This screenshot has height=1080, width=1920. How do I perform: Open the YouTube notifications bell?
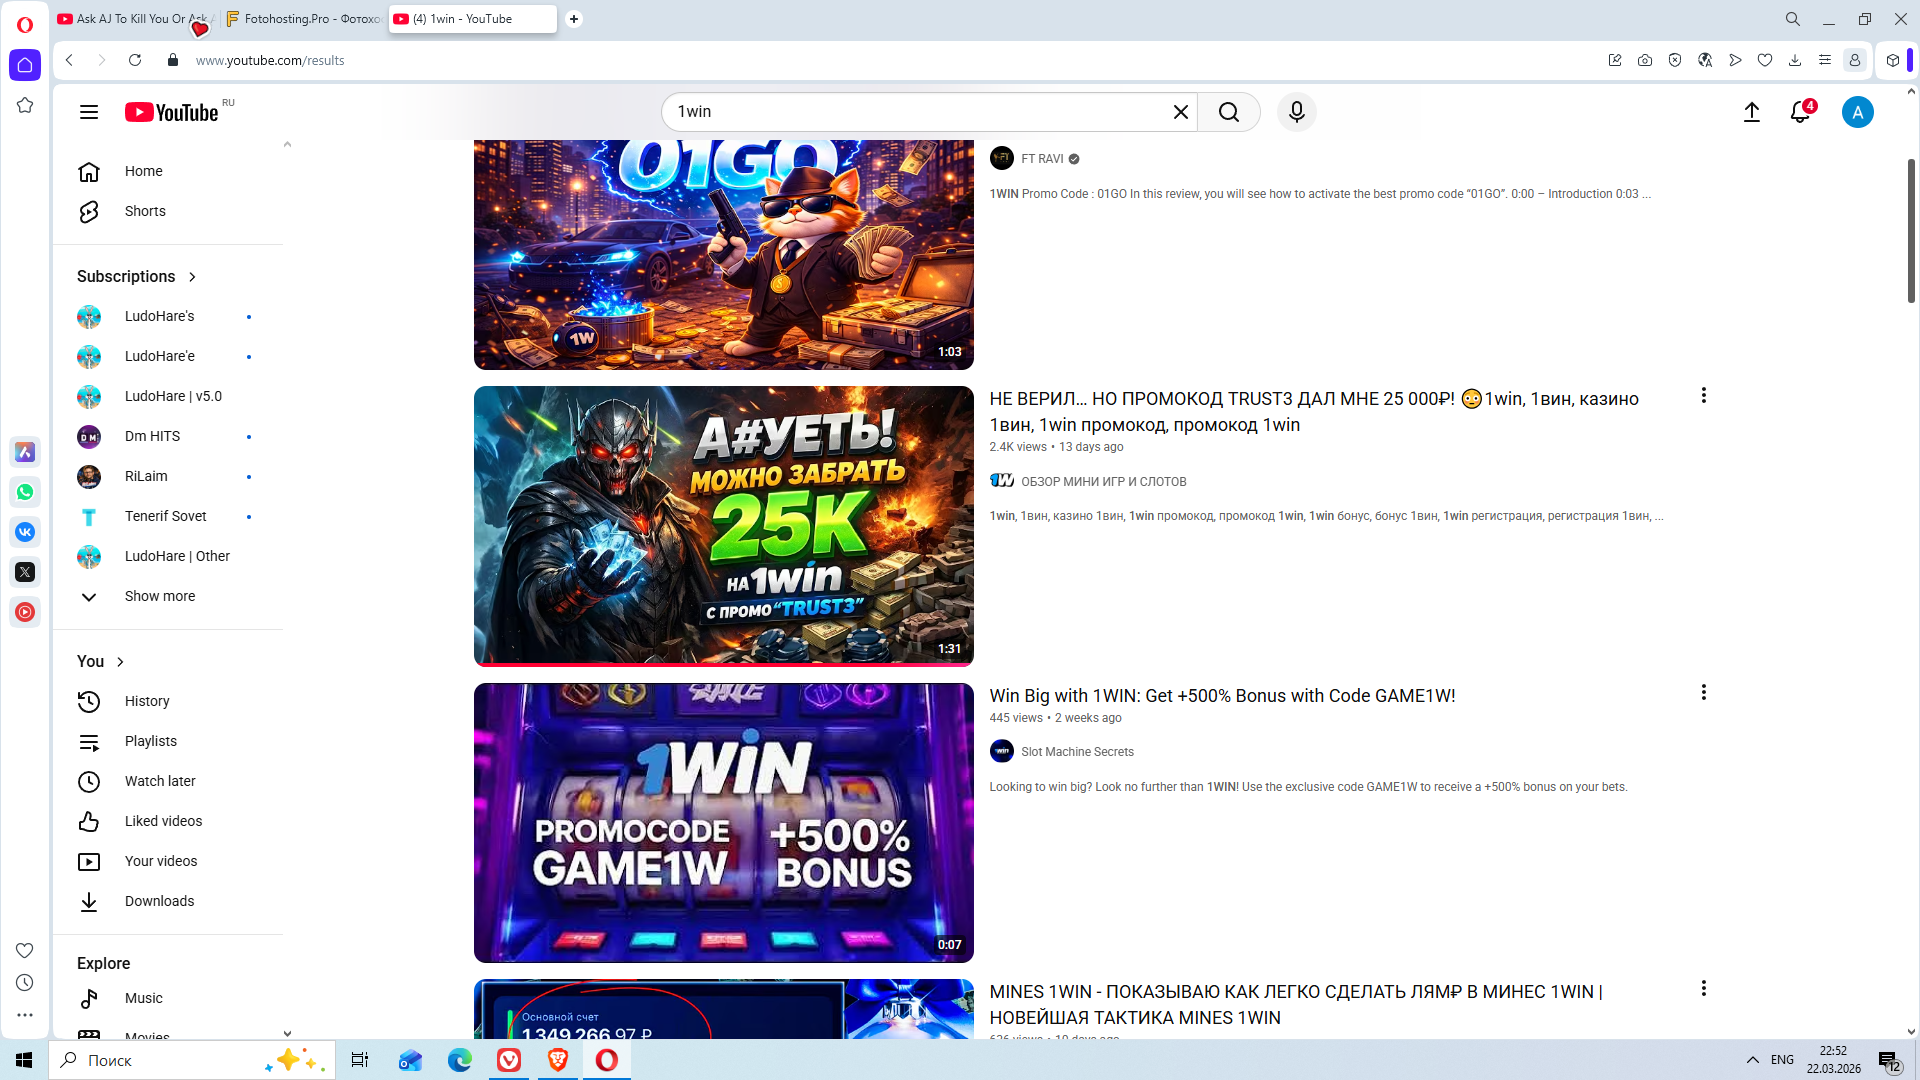1800,112
